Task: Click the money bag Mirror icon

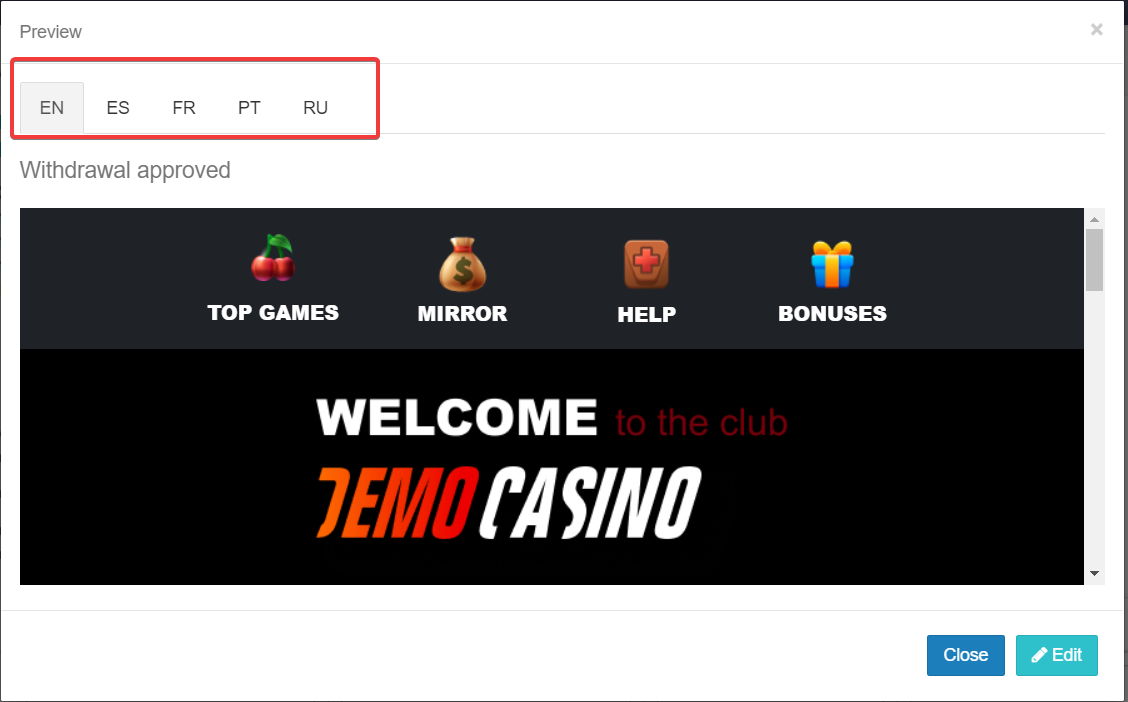Action: [x=463, y=264]
